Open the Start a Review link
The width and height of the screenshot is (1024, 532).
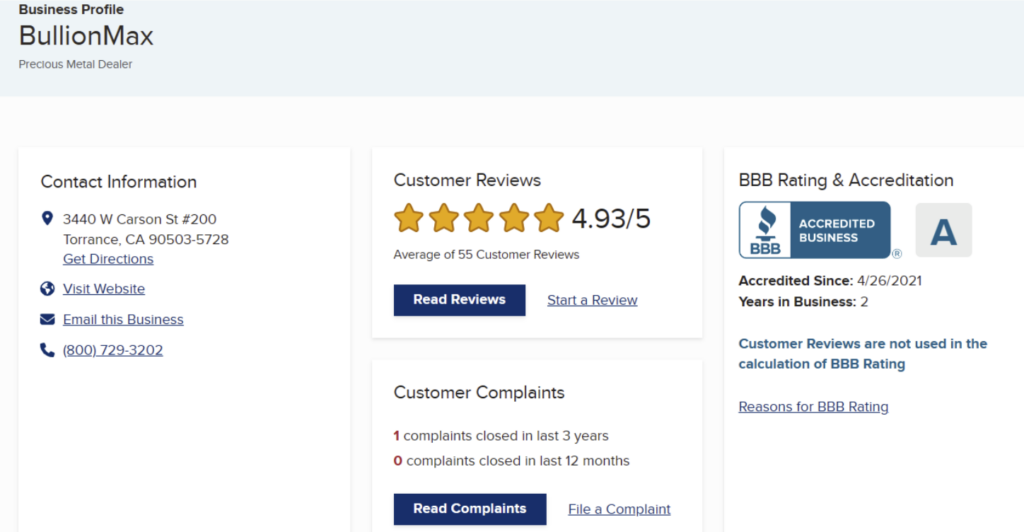tap(592, 300)
